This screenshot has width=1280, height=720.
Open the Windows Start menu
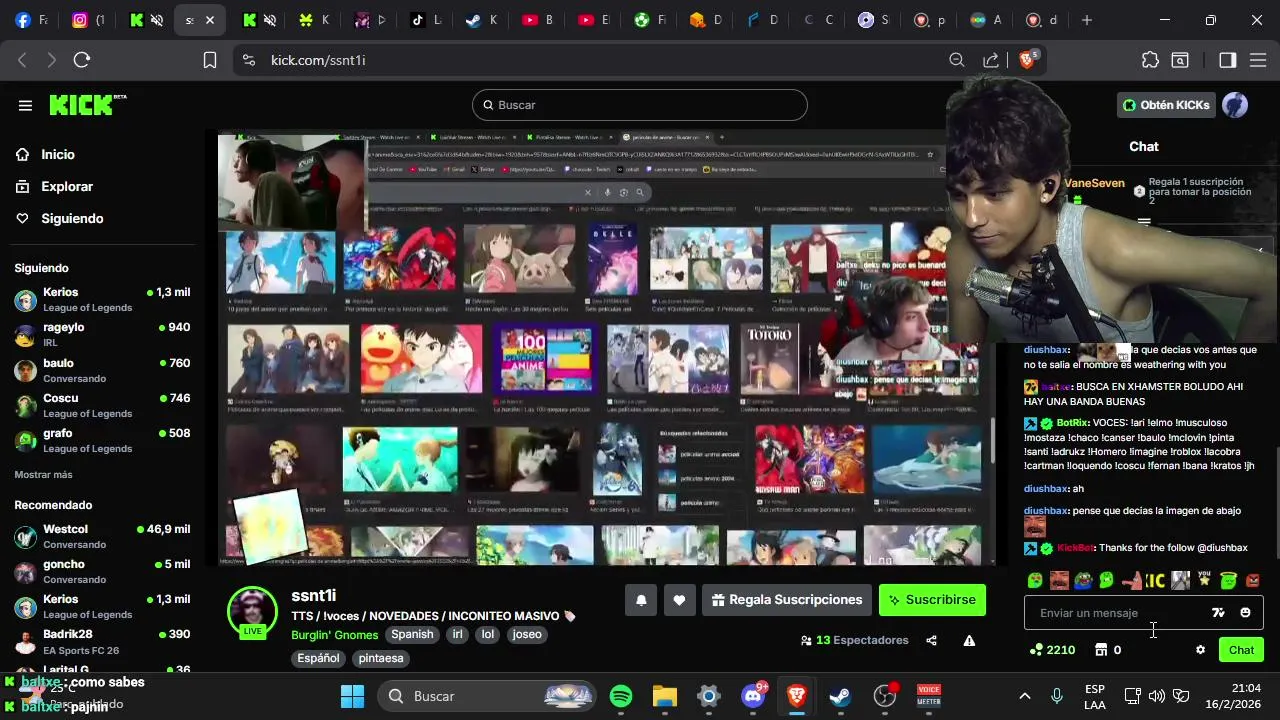[x=352, y=696]
